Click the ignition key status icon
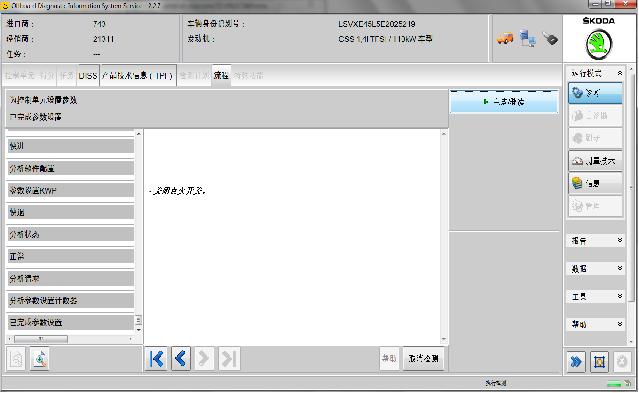Viewport: 639px width, 393px height. pos(550,39)
